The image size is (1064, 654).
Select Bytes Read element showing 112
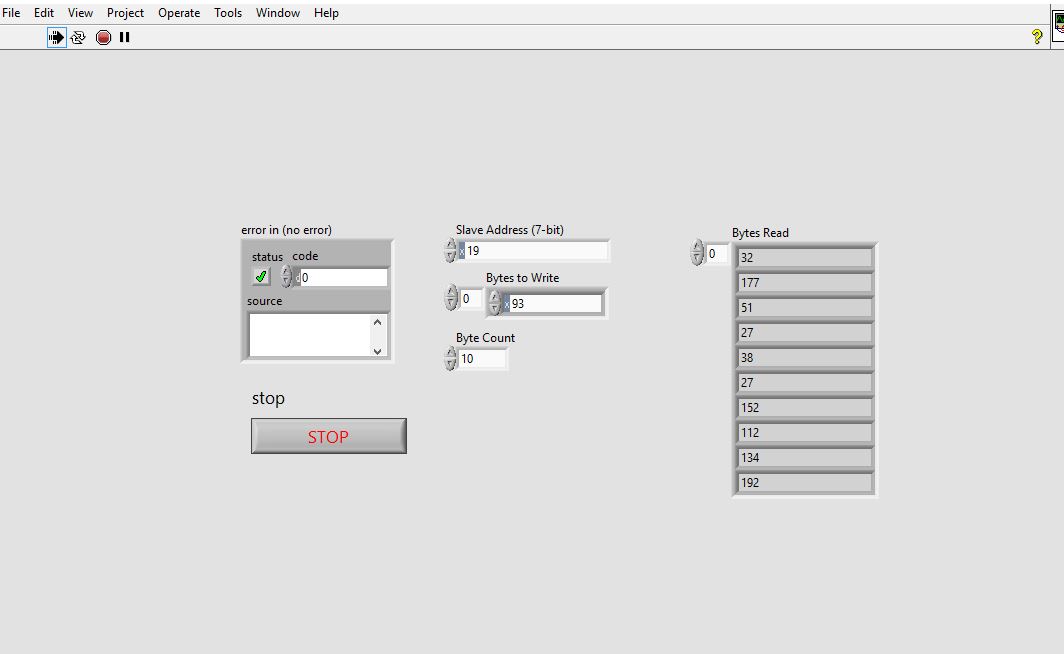pyautogui.click(x=805, y=433)
